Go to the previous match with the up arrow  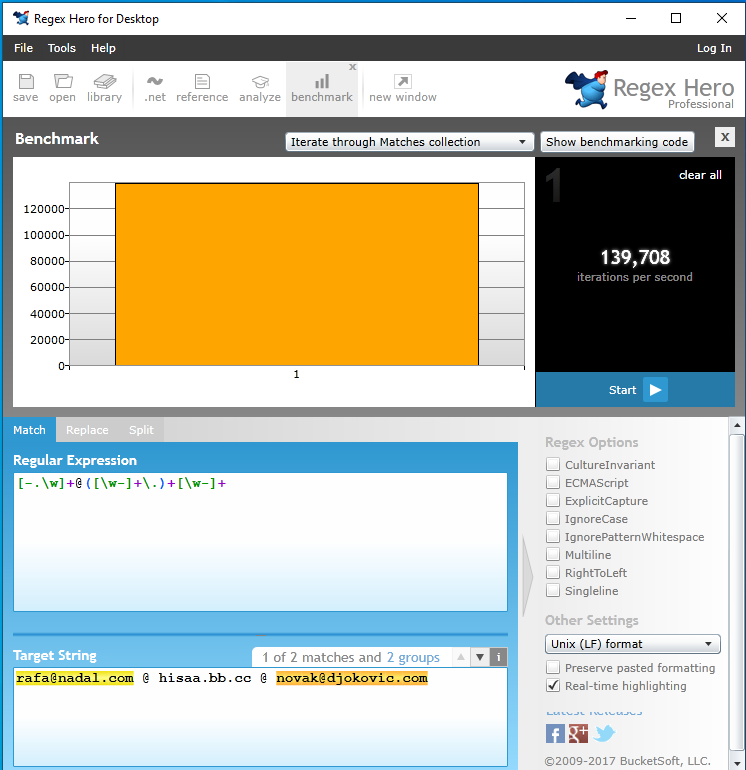[x=461, y=657]
